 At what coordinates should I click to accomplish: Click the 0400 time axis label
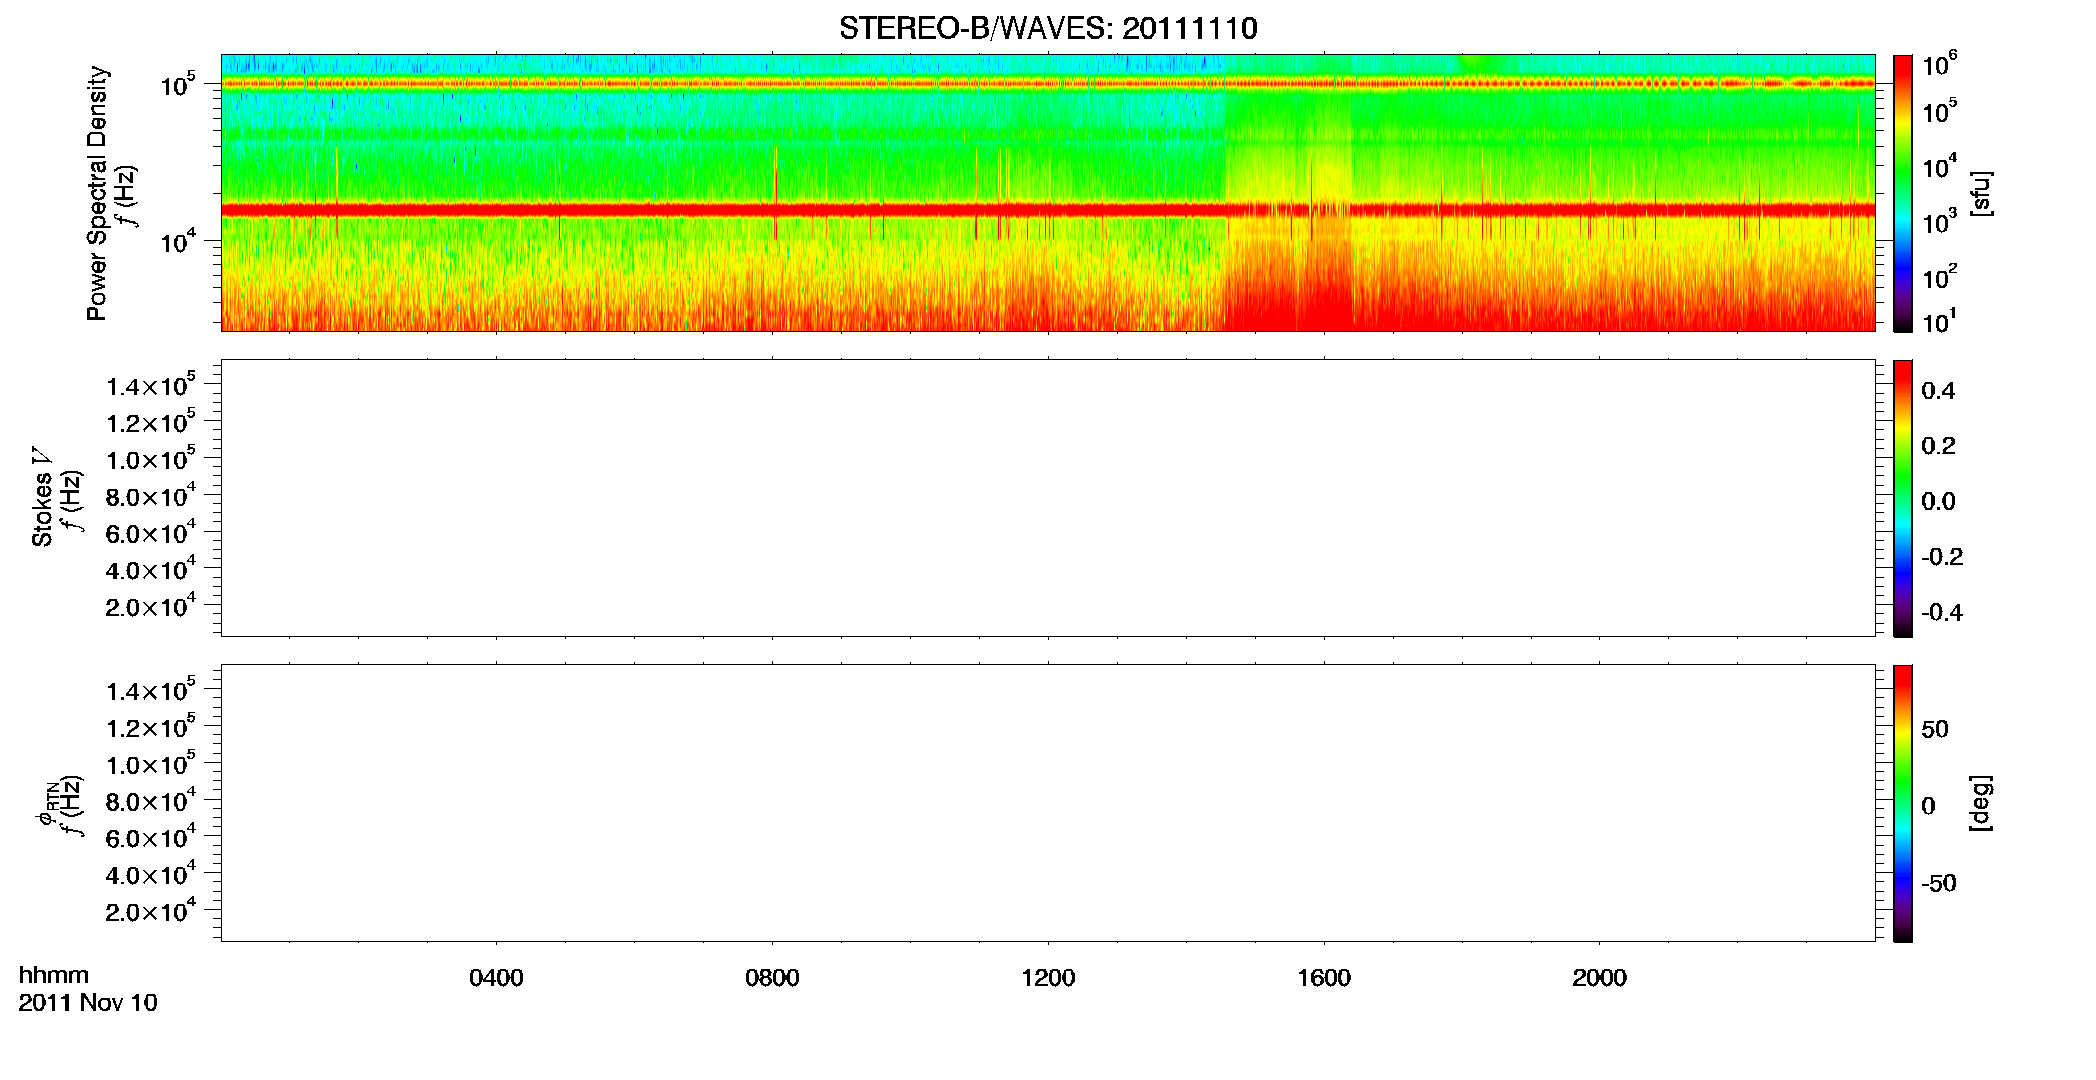pos(496,978)
